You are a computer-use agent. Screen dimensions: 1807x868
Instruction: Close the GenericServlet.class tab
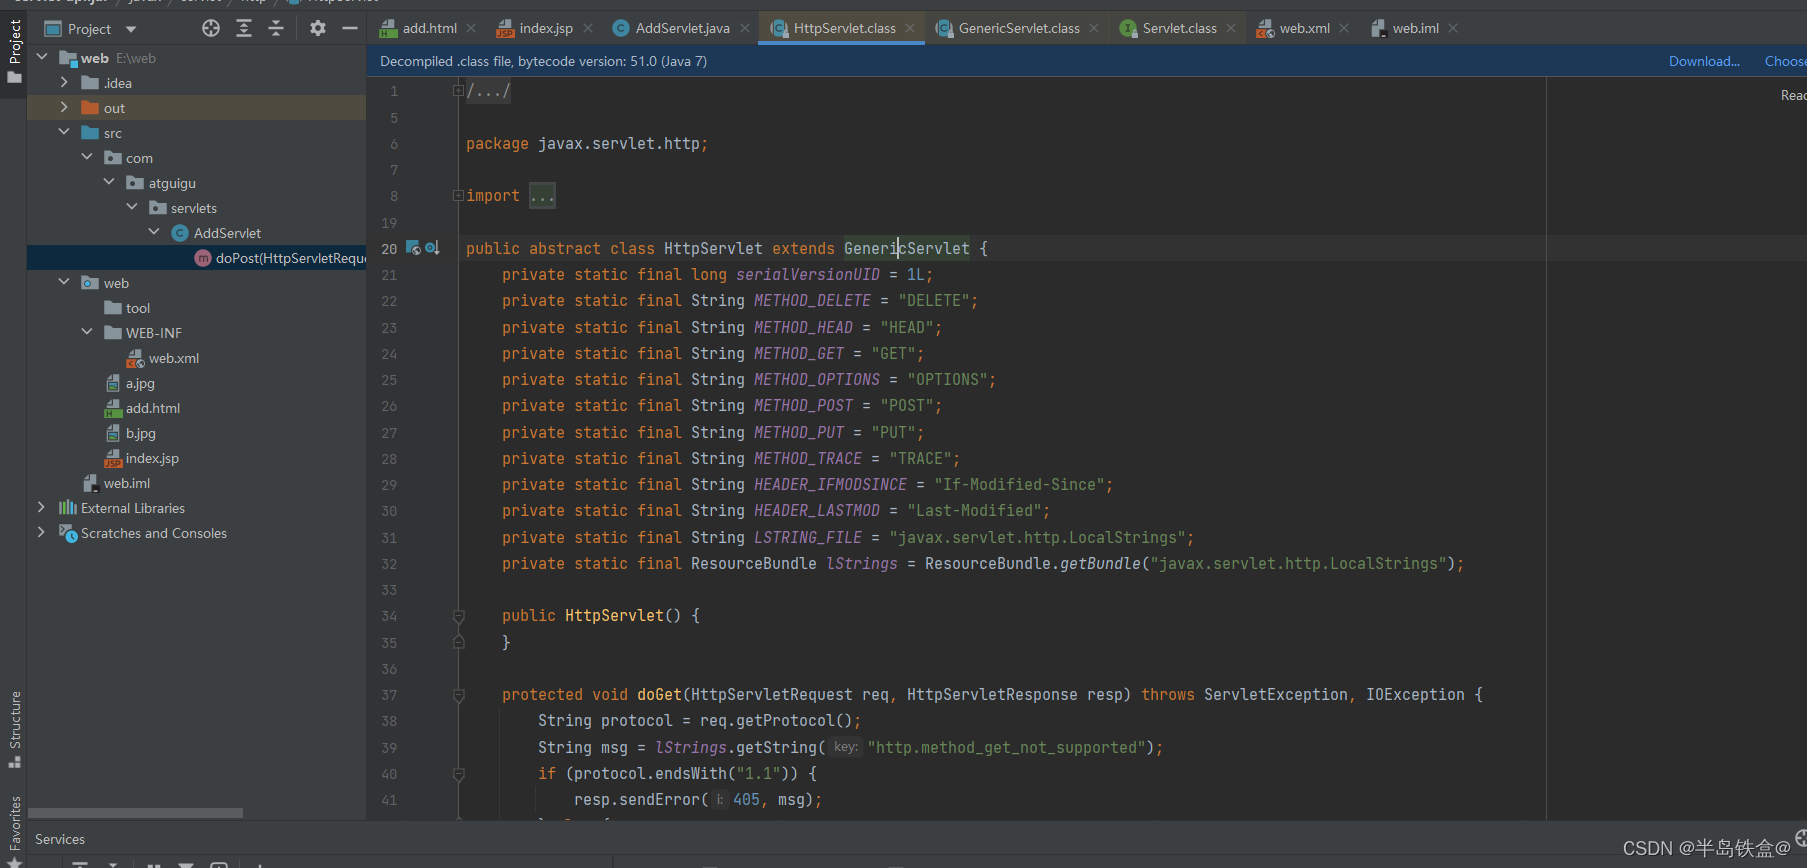[x=1094, y=28]
